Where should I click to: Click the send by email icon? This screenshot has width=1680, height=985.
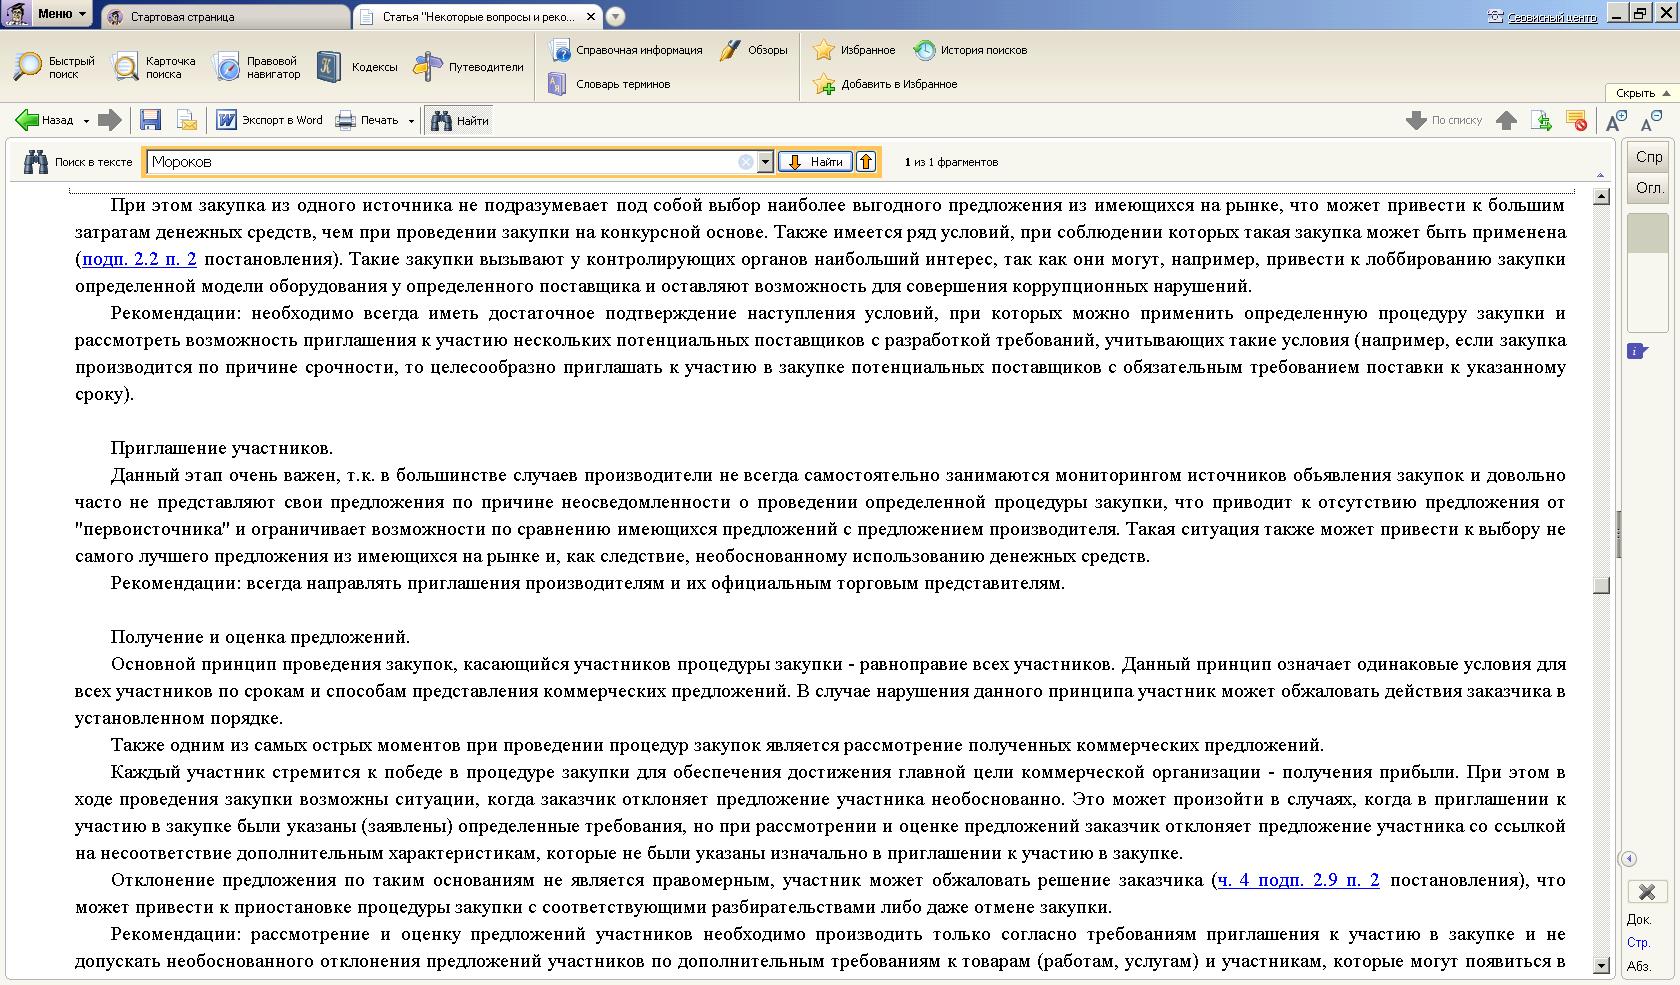coord(187,121)
